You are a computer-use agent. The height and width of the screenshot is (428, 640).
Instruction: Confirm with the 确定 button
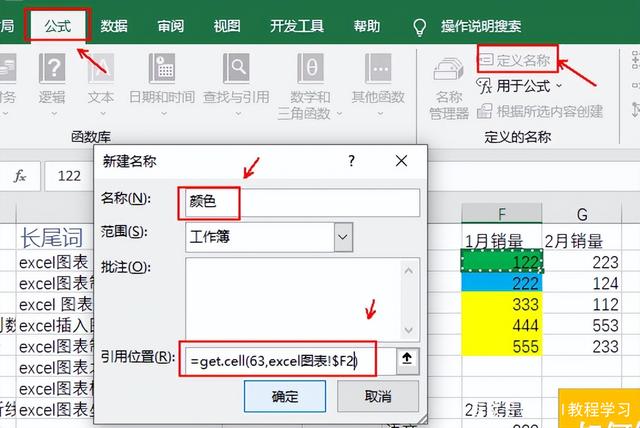coord(285,396)
